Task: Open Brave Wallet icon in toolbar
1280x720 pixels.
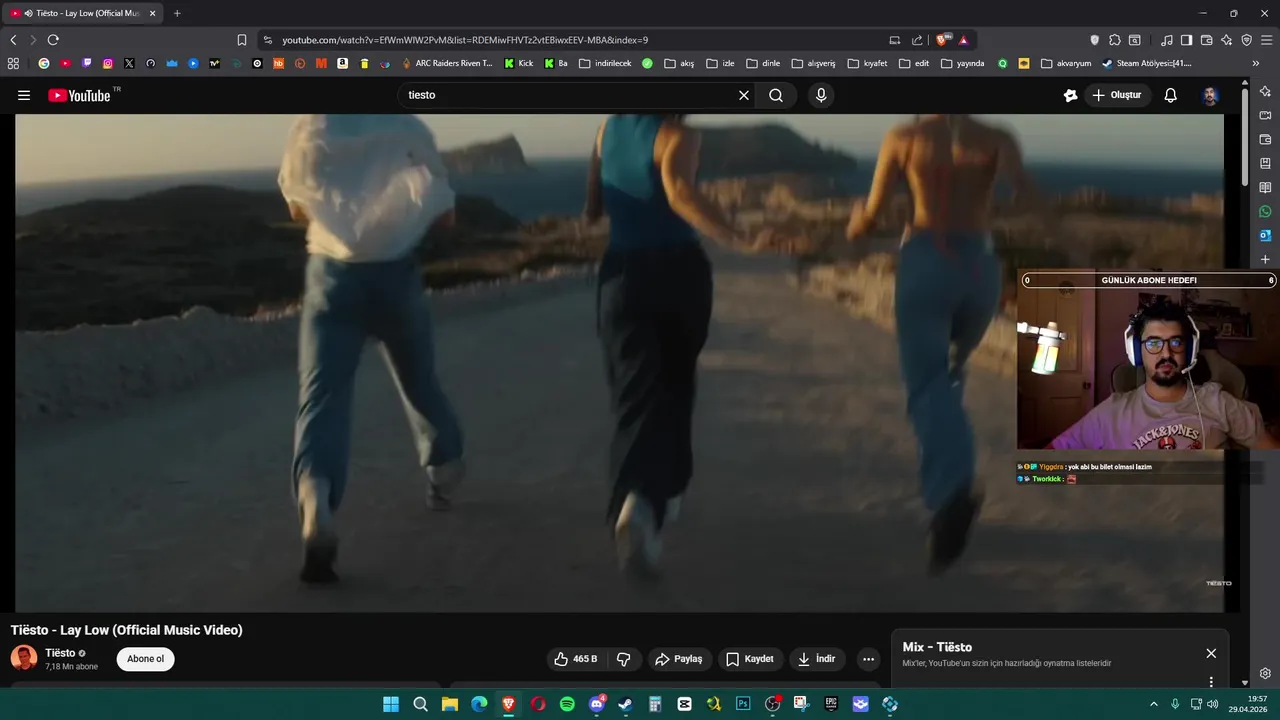Action: coord(1206,40)
